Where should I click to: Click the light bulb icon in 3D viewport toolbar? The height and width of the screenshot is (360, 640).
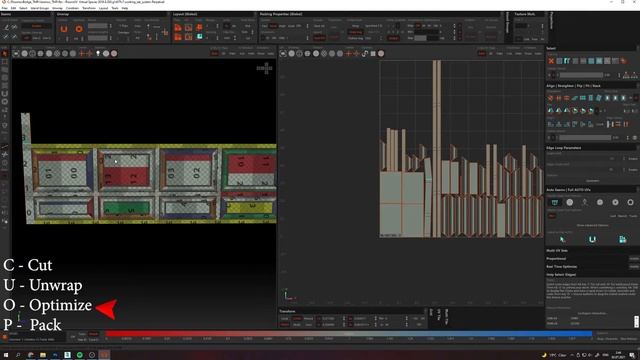98,53
